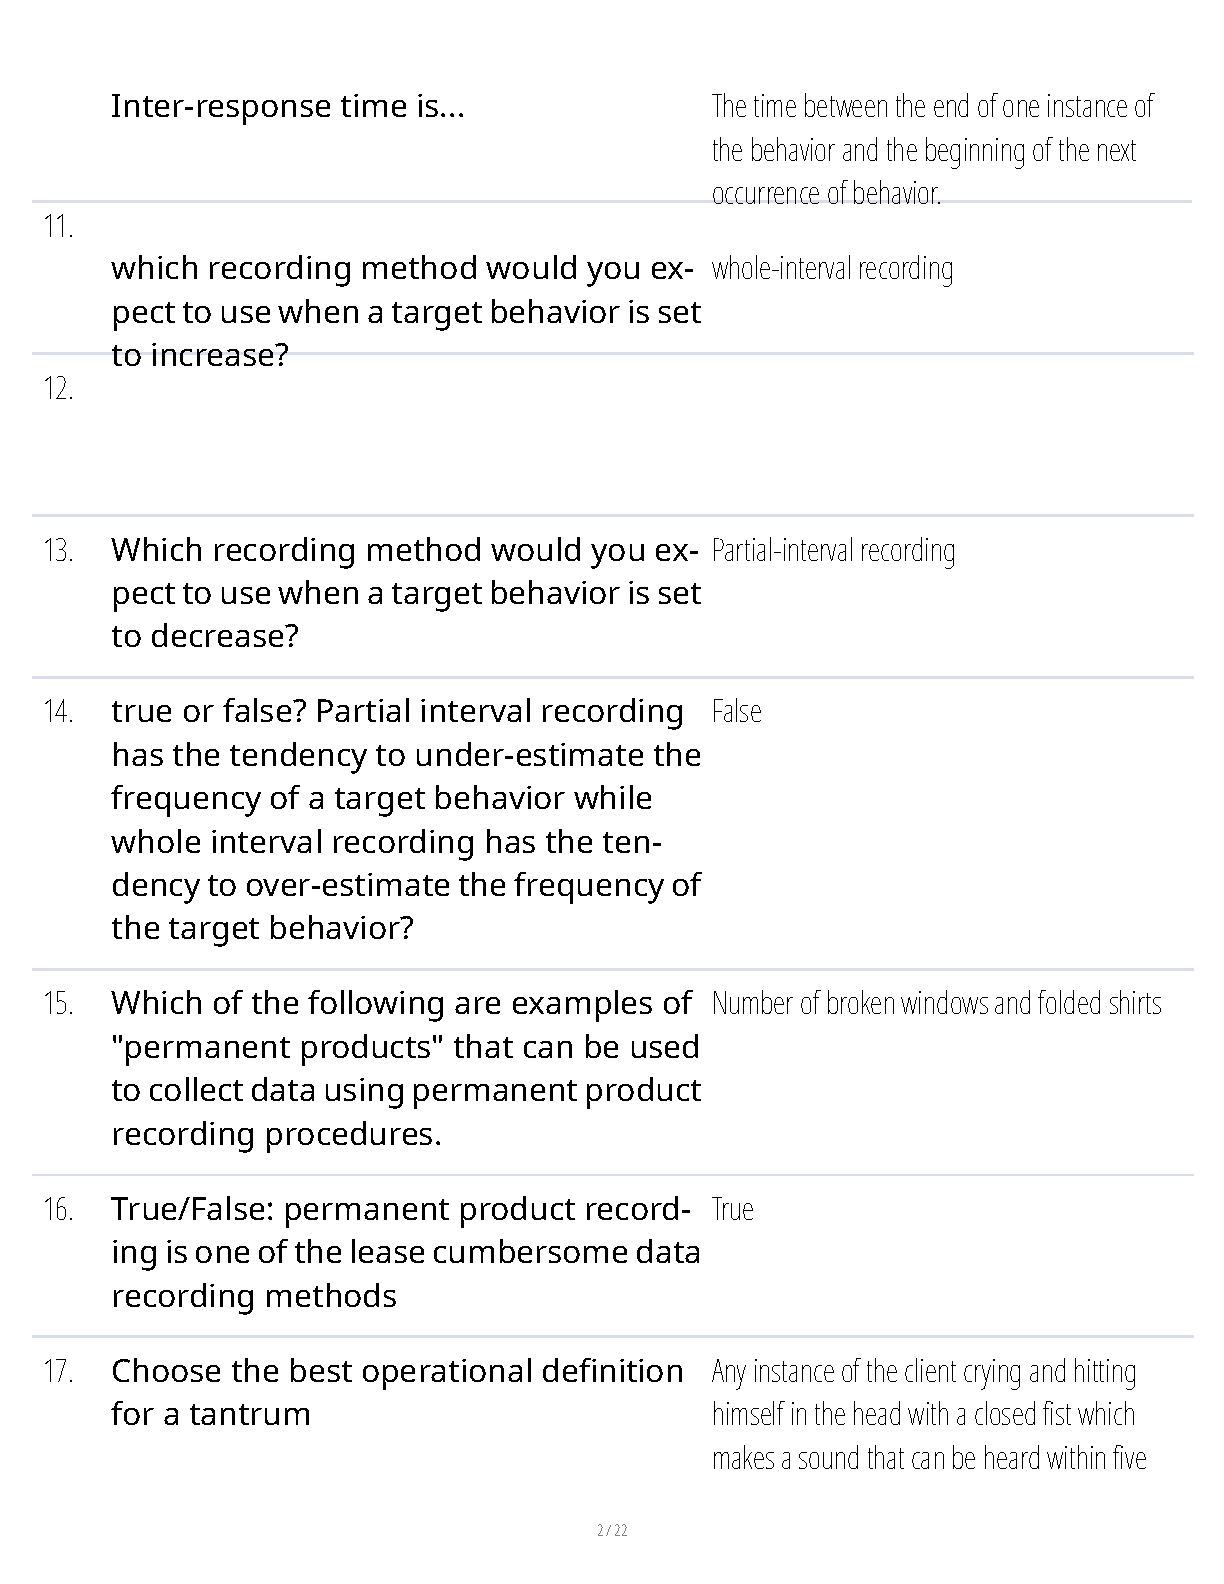Click the '2 / 22' page number footer

[612, 1530]
